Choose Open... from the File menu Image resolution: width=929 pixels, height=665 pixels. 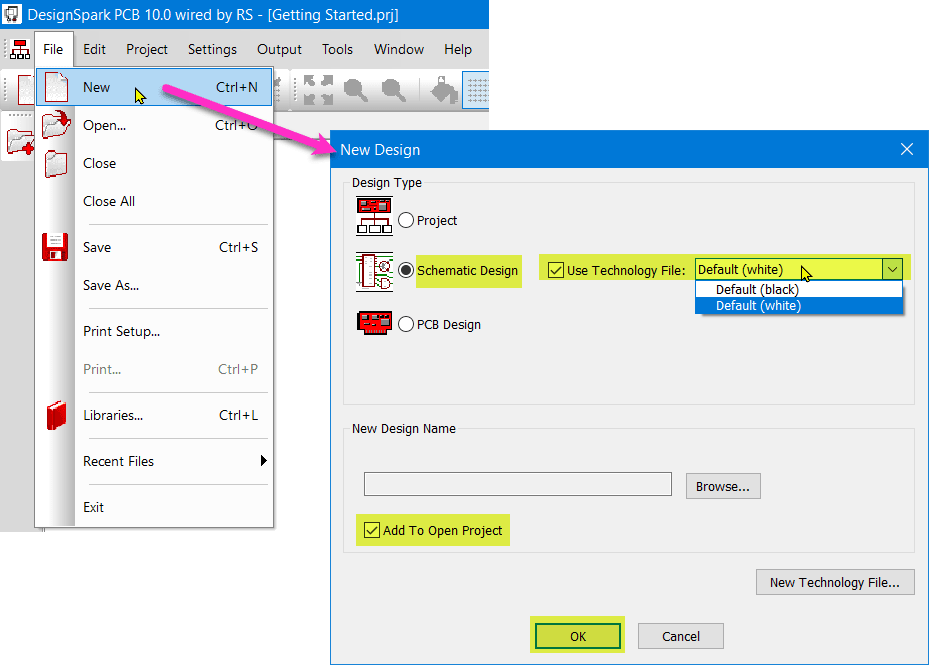pos(154,125)
